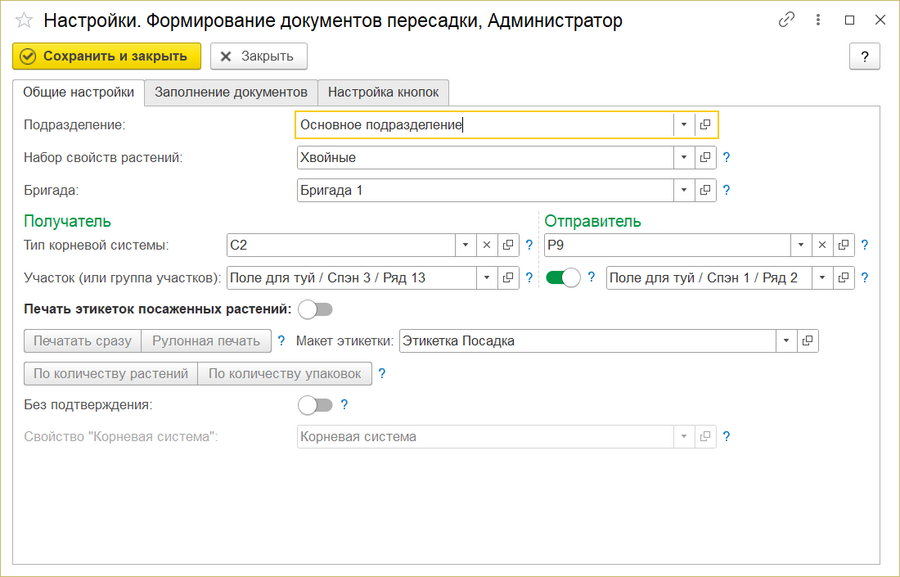Expand the Макет этикетки dropdown
This screenshot has height=577, width=900.
786,340
